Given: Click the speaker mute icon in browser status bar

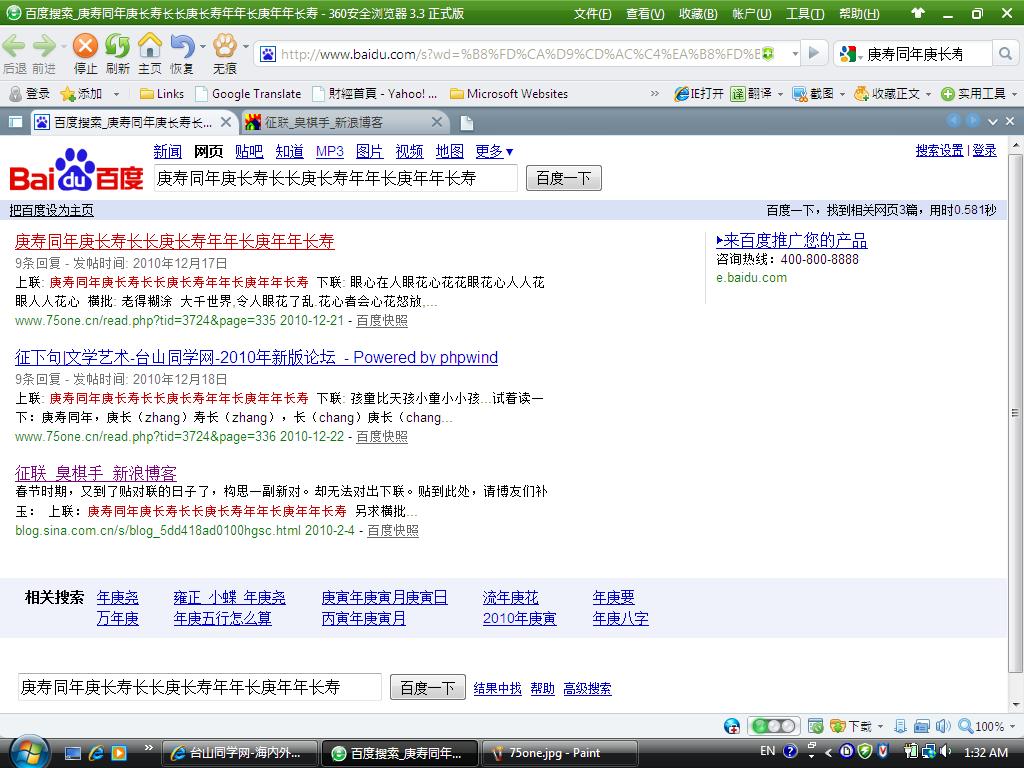Looking at the screenshot, I should tap(943, 726).
